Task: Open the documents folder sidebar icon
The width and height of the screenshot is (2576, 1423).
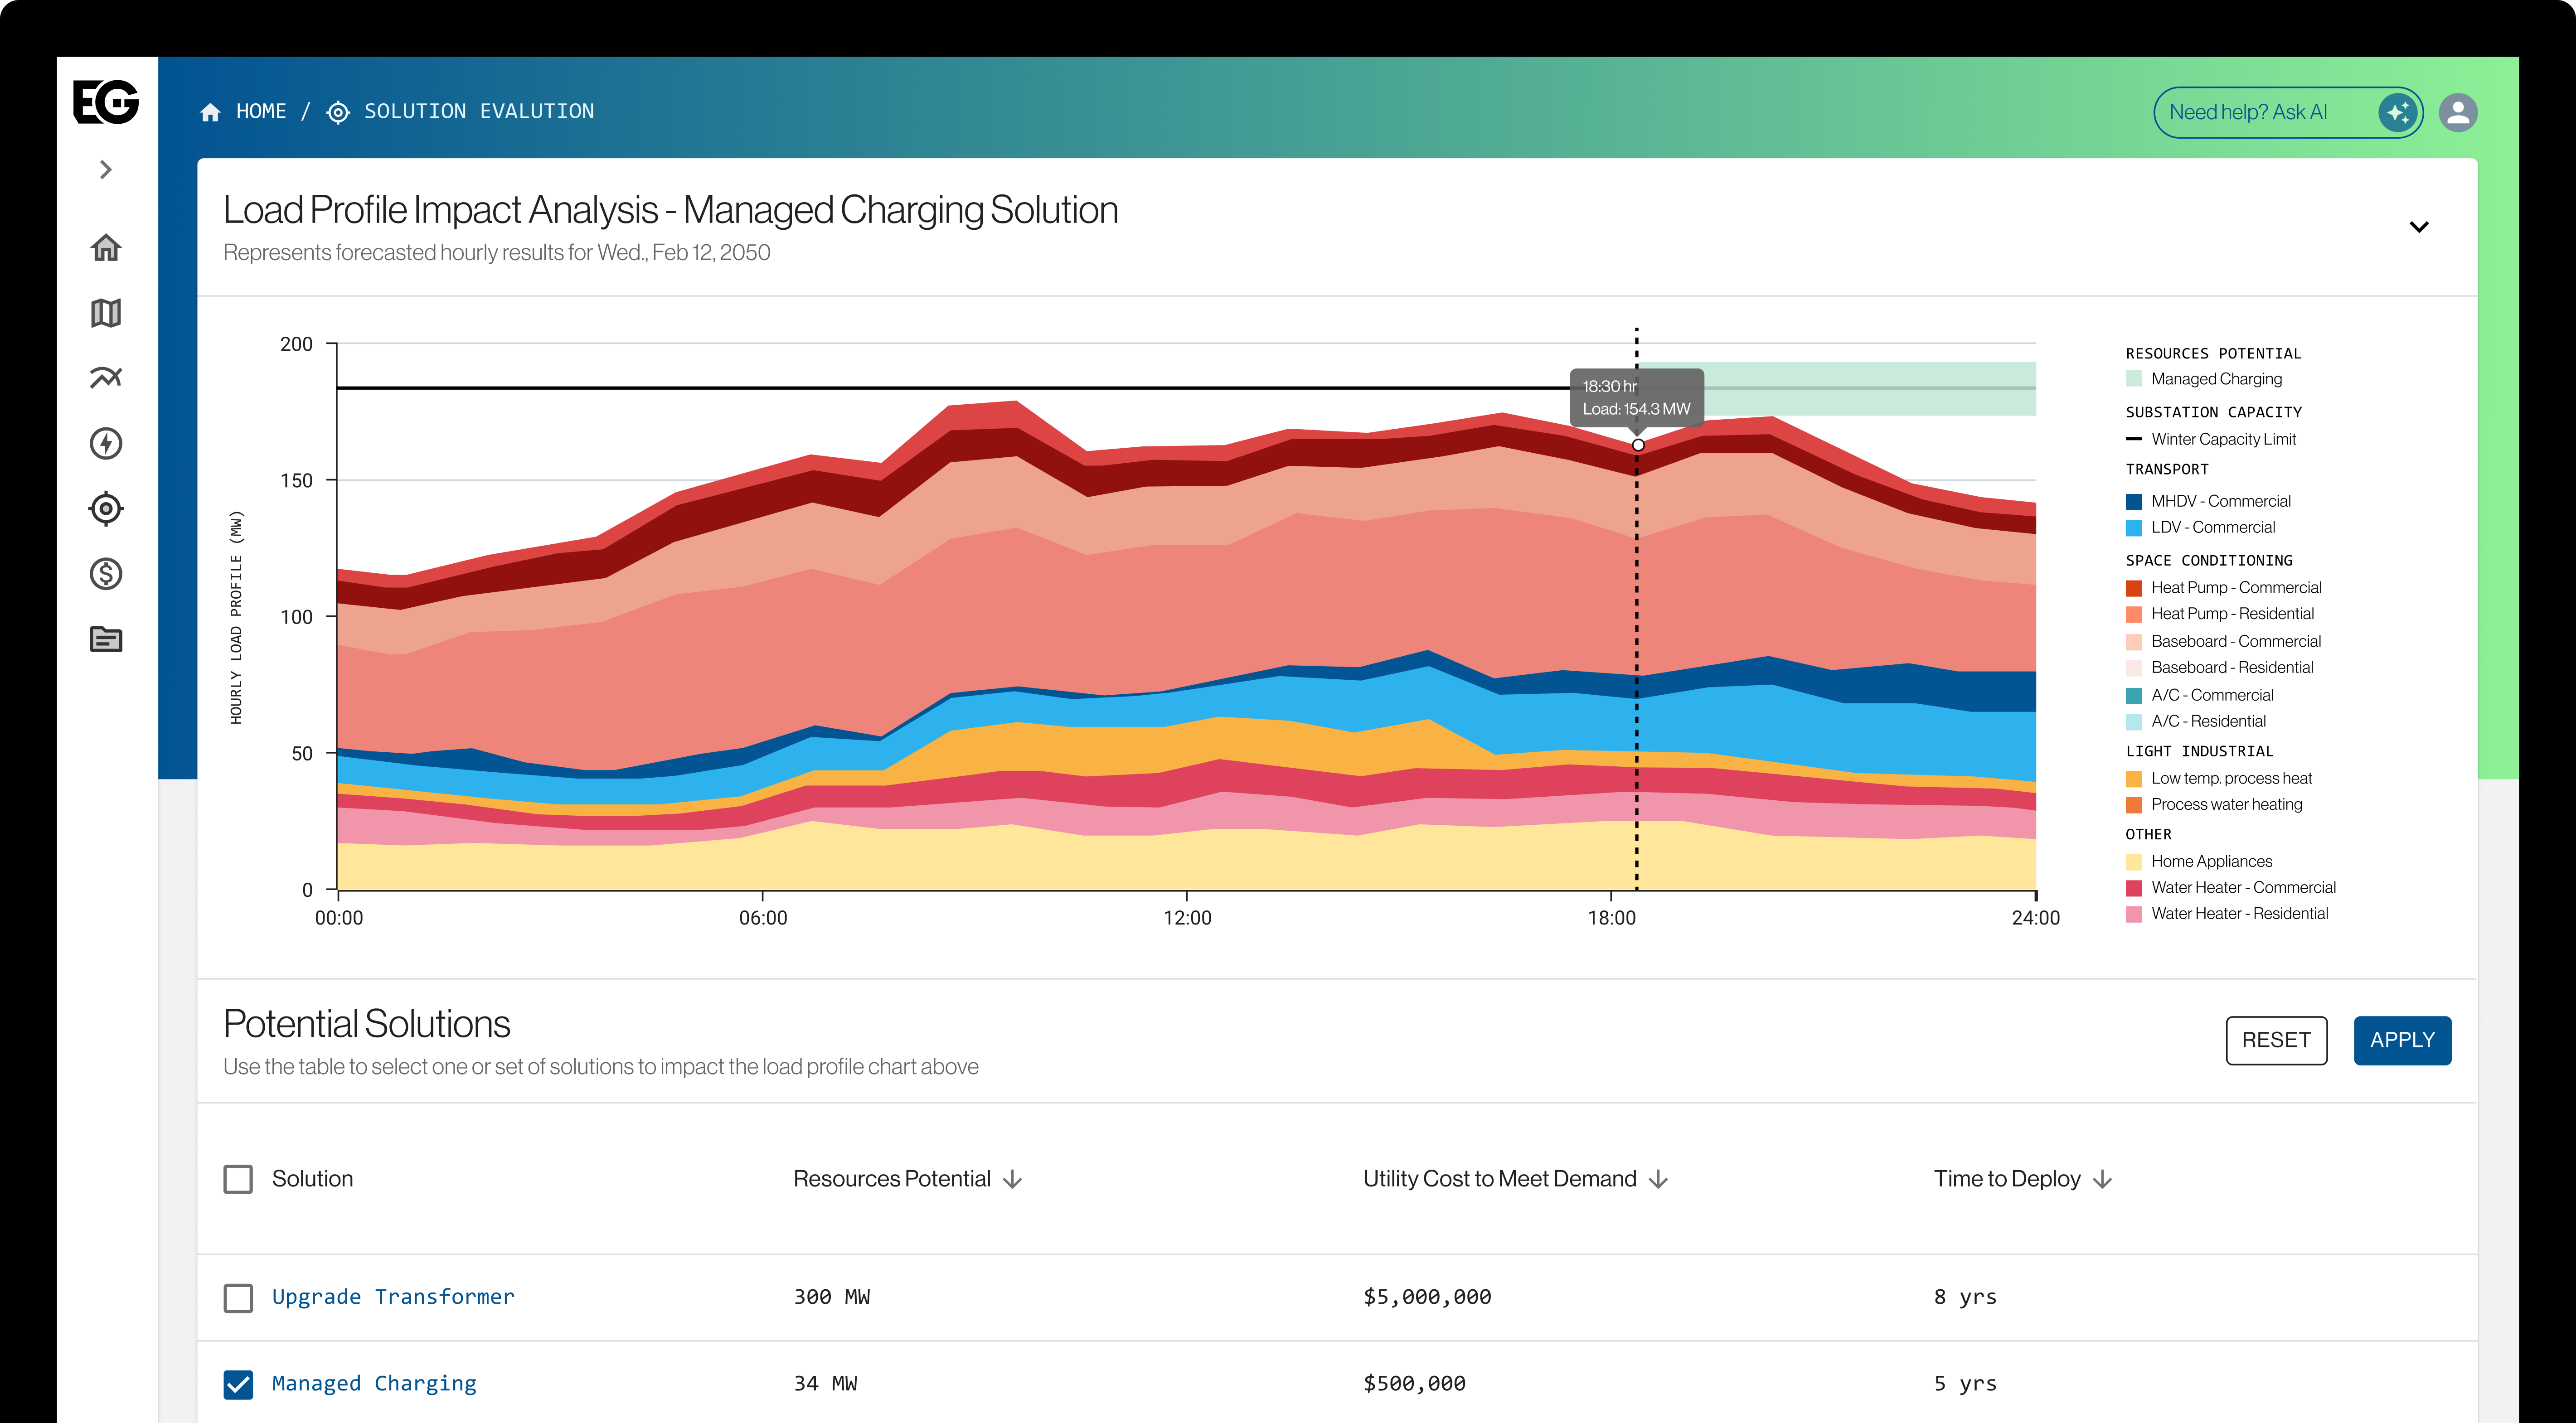Action: click(x=106, y=639)
